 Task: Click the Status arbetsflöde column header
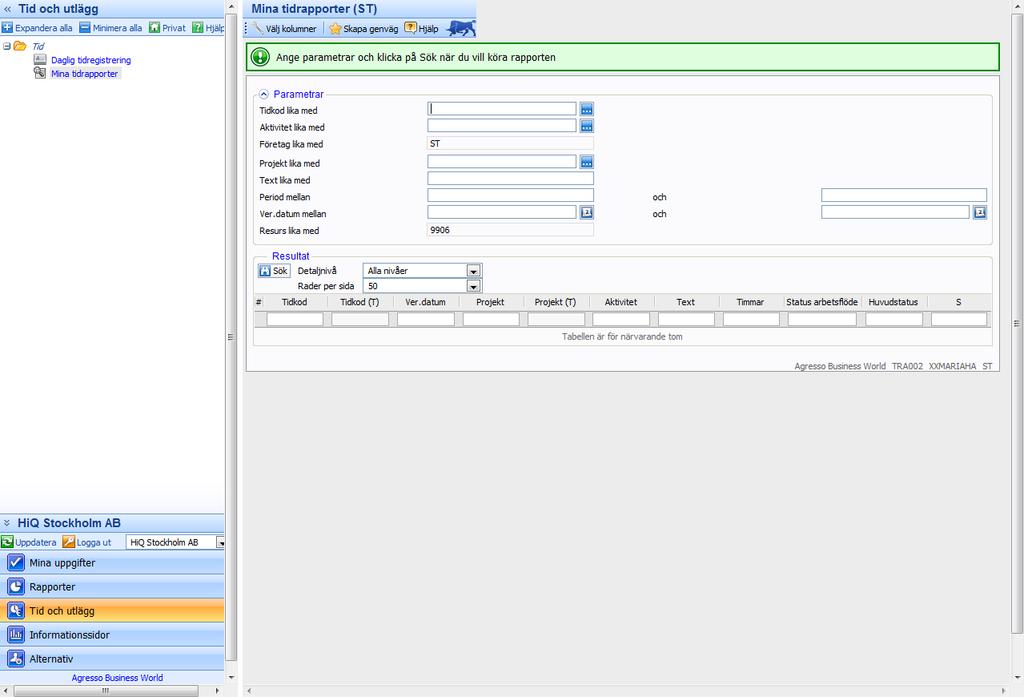(x=822, y=302)
